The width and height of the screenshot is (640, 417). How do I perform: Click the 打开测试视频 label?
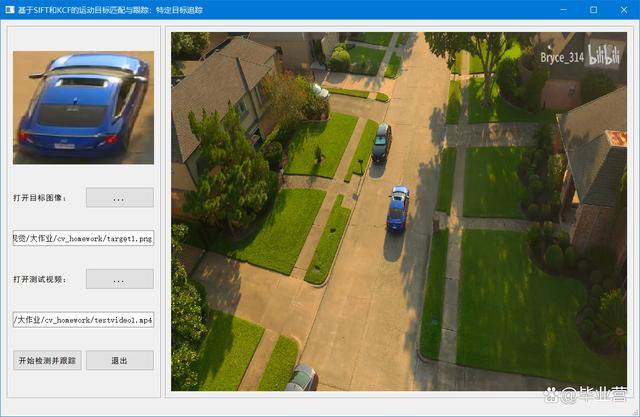click(40, 279)
